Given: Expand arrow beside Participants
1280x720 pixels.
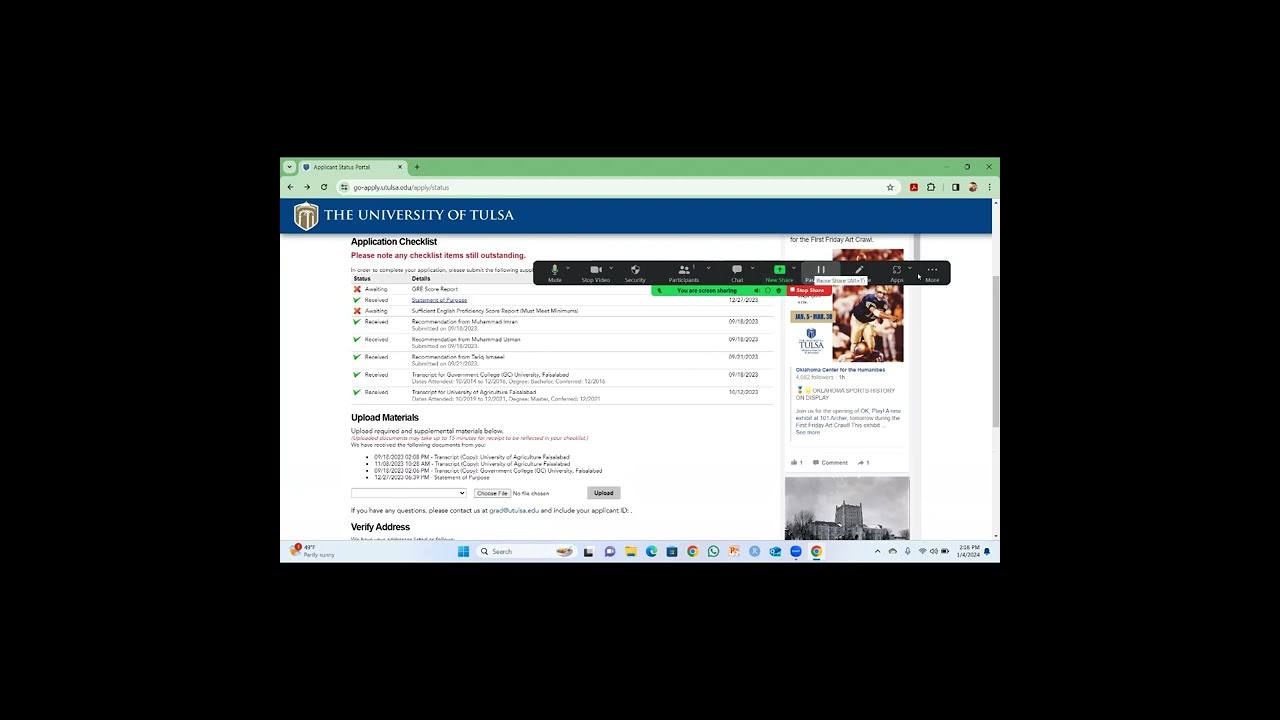Looking at the screenshot, I should [x=708, y=268].
